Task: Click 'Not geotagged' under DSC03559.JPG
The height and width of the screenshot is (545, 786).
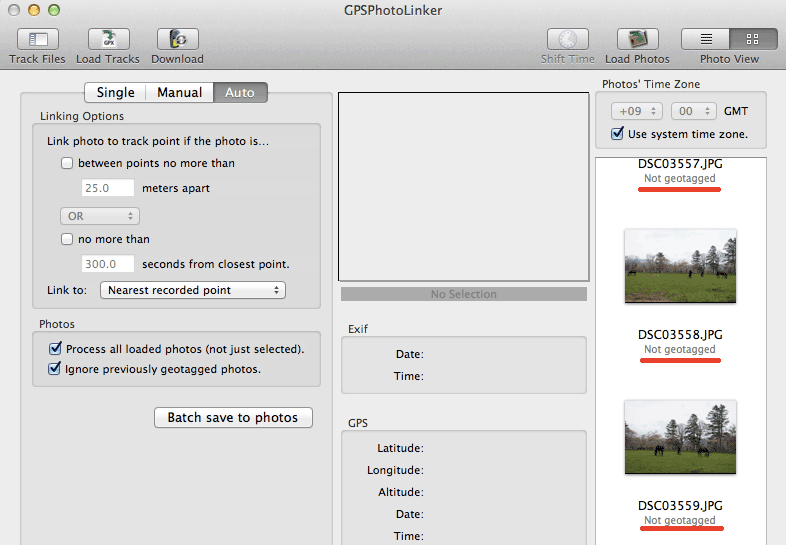Action: point(680,520)
